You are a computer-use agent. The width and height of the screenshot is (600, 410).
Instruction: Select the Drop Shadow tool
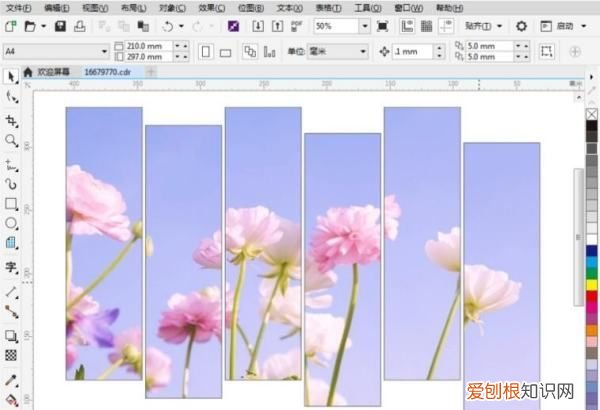[x=11, y=336]
